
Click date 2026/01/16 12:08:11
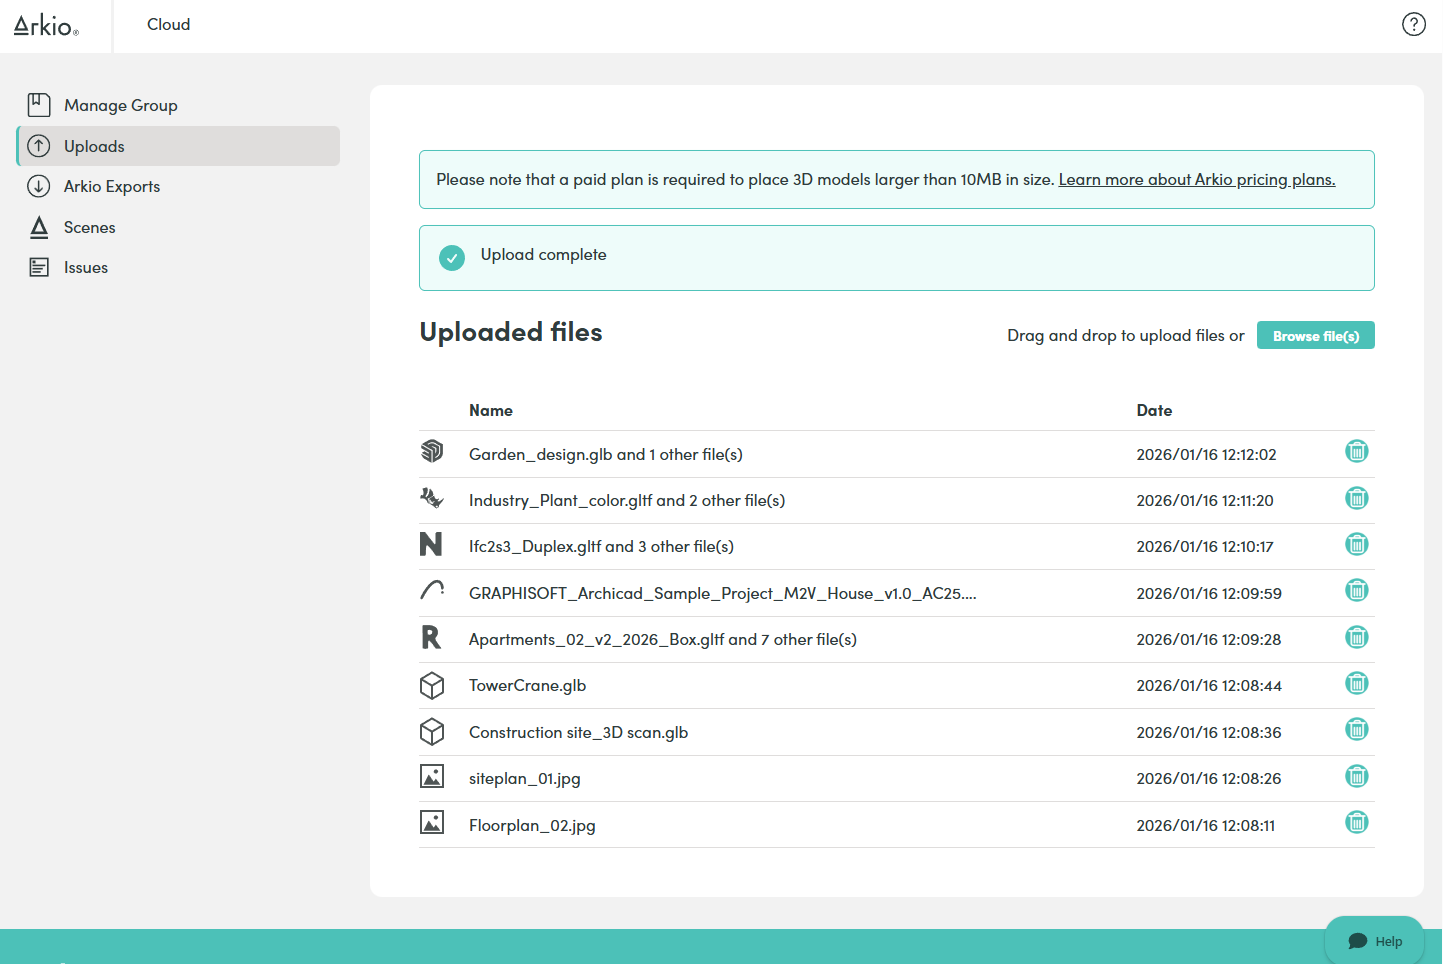tap(1205, 825)
